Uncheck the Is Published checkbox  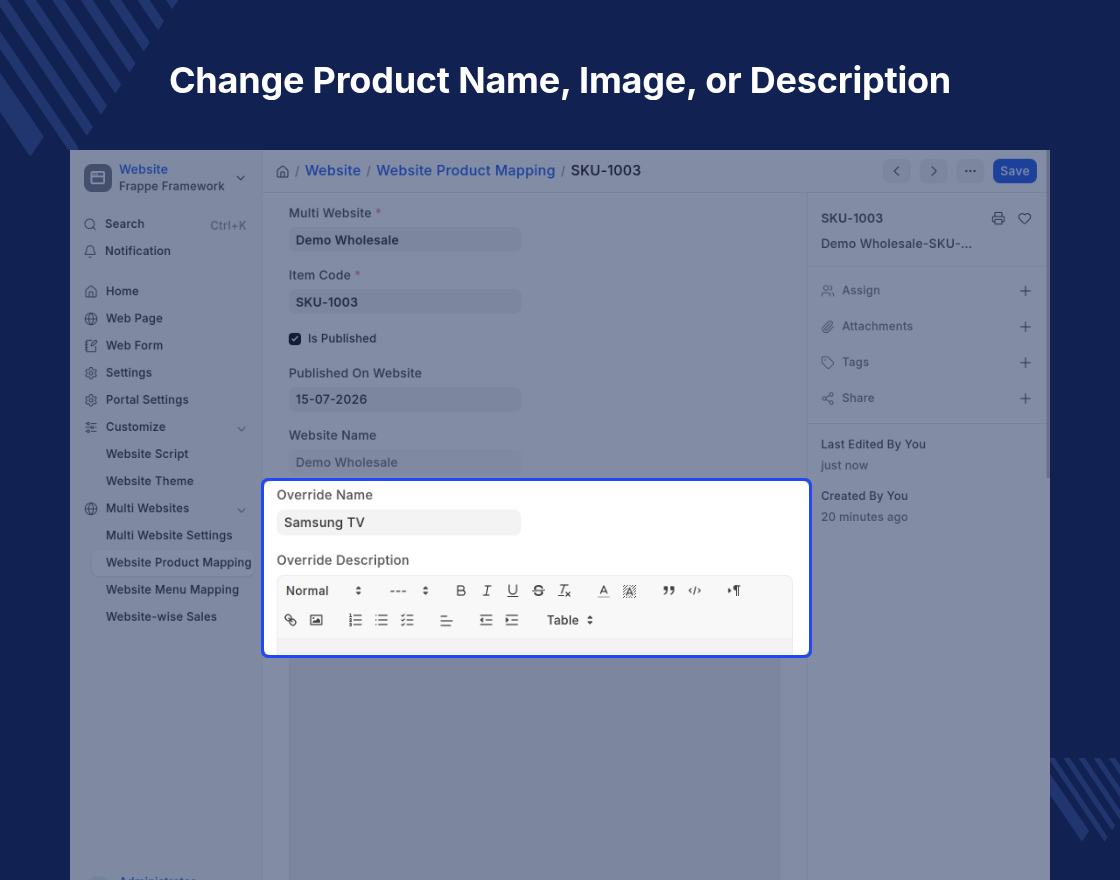click(295, 339)
